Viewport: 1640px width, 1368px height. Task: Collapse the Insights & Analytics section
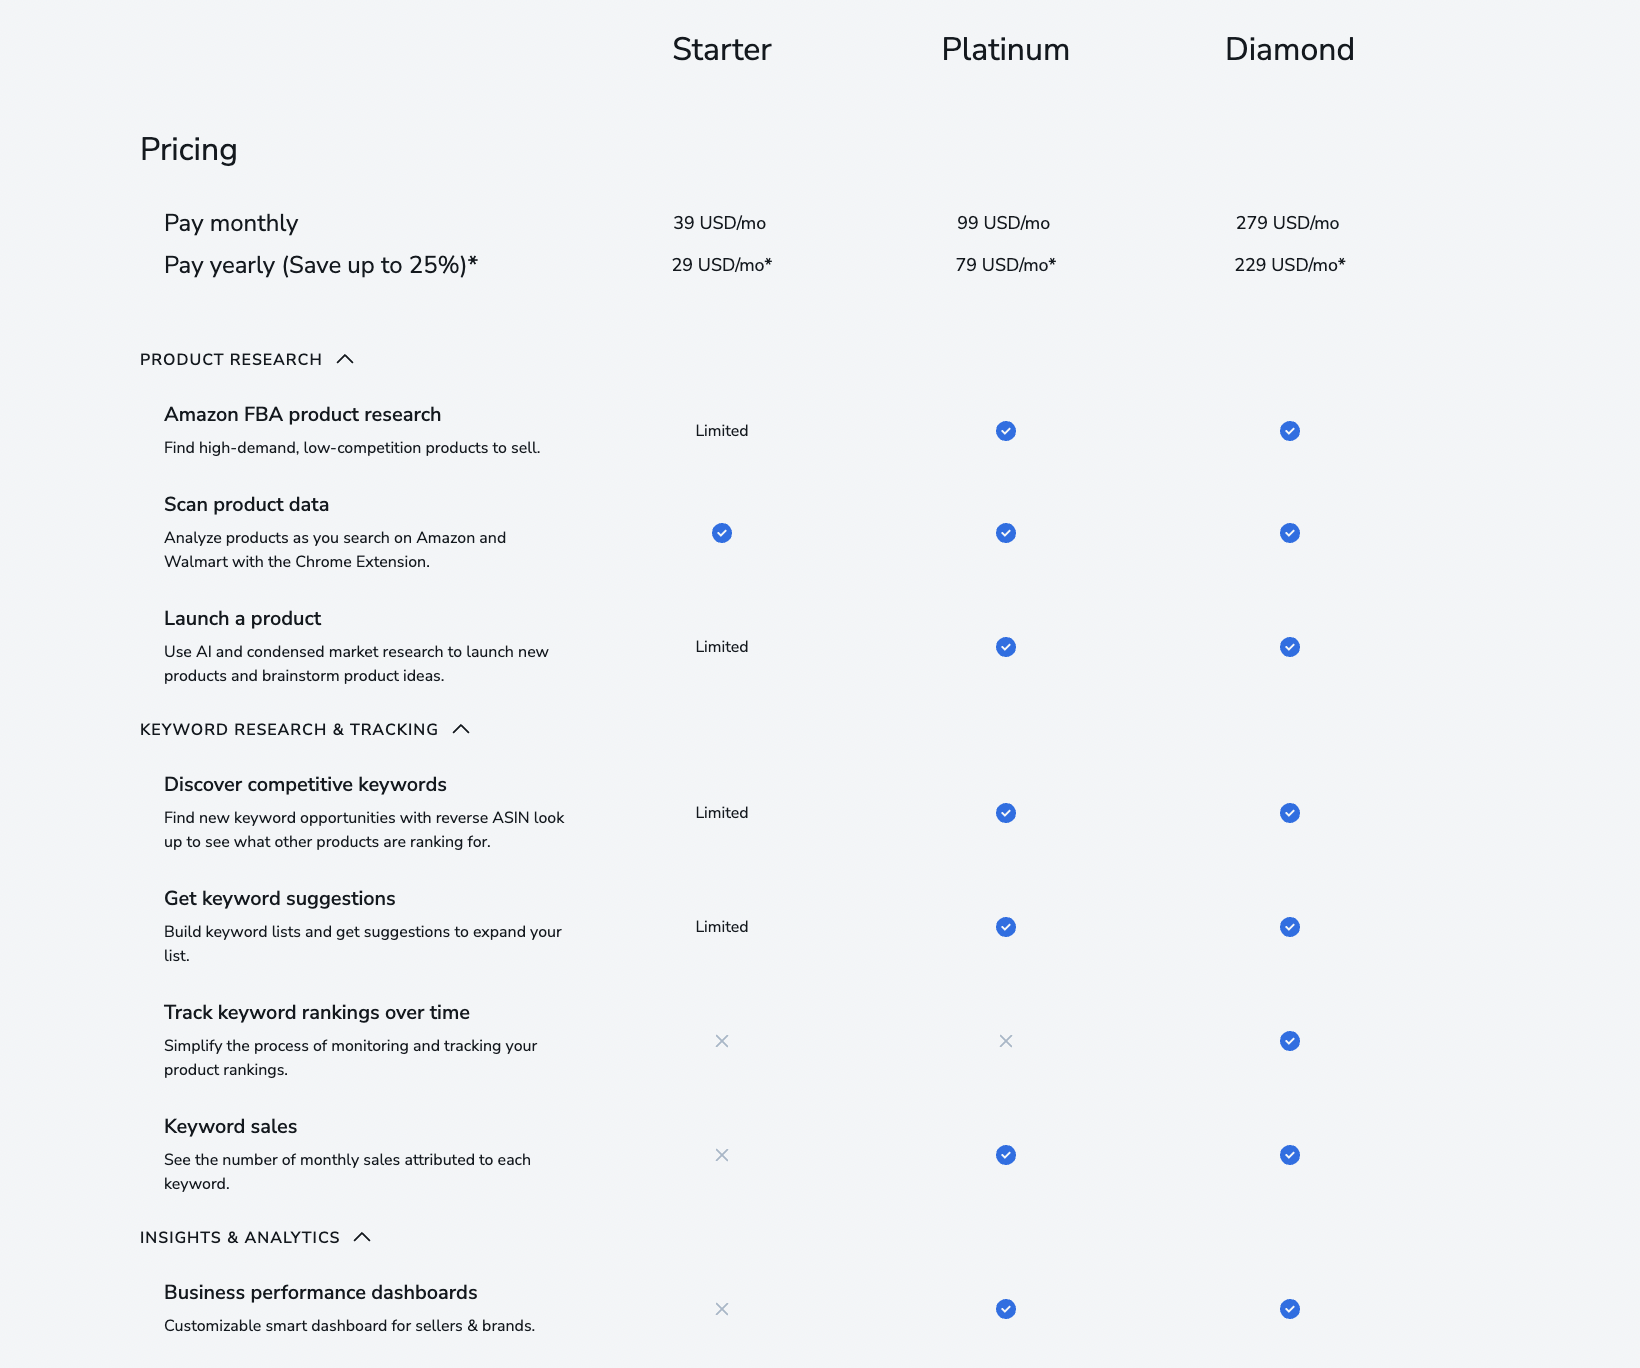coord(362,1237)
